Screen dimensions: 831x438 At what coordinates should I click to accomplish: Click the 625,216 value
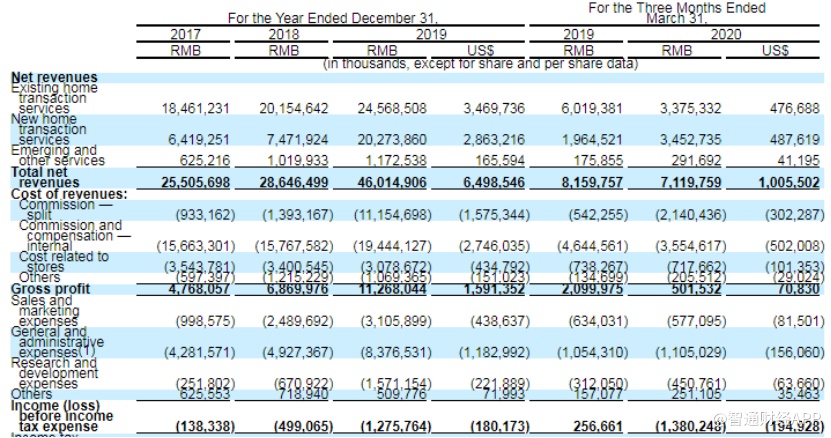pos(205,161)
